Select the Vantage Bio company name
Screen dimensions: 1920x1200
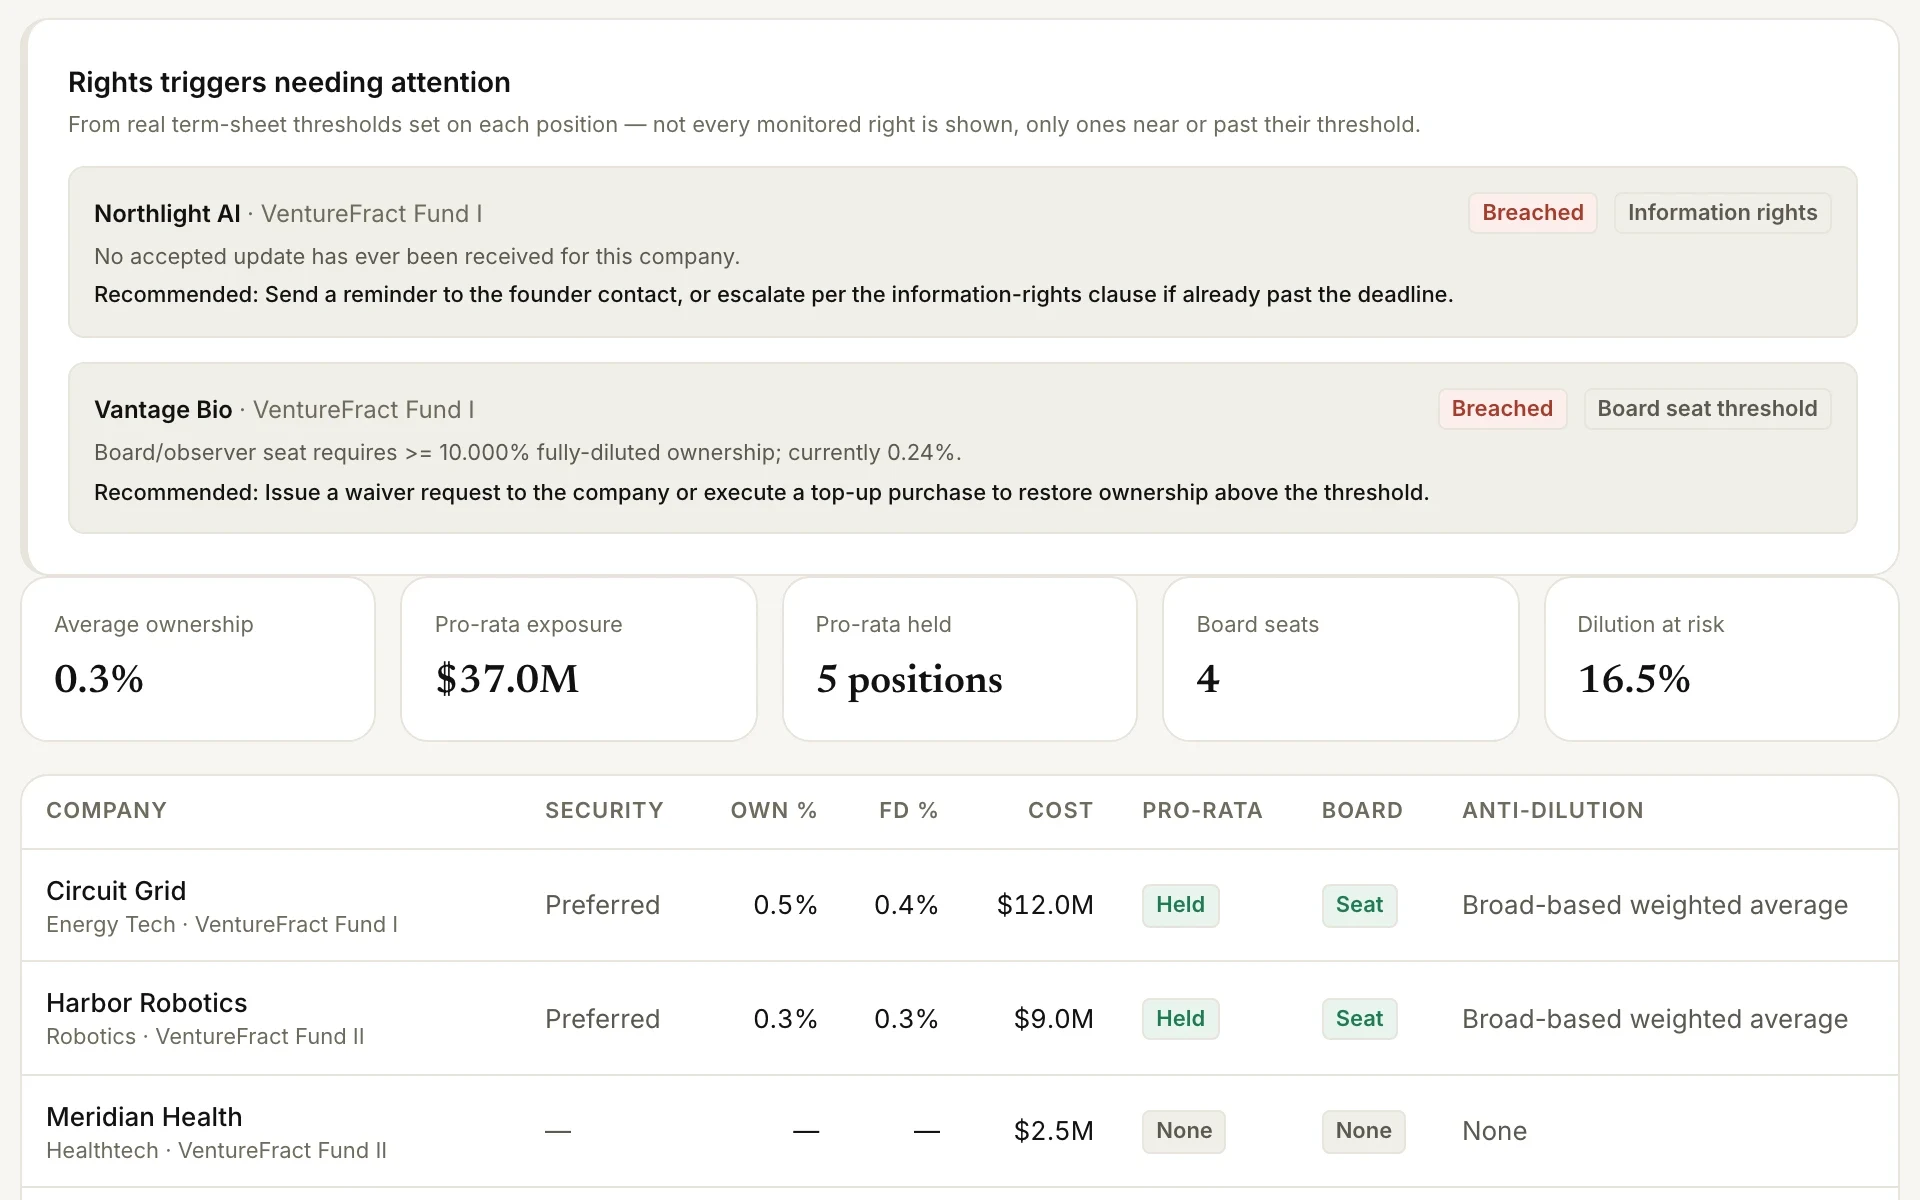tap(163, 410)
